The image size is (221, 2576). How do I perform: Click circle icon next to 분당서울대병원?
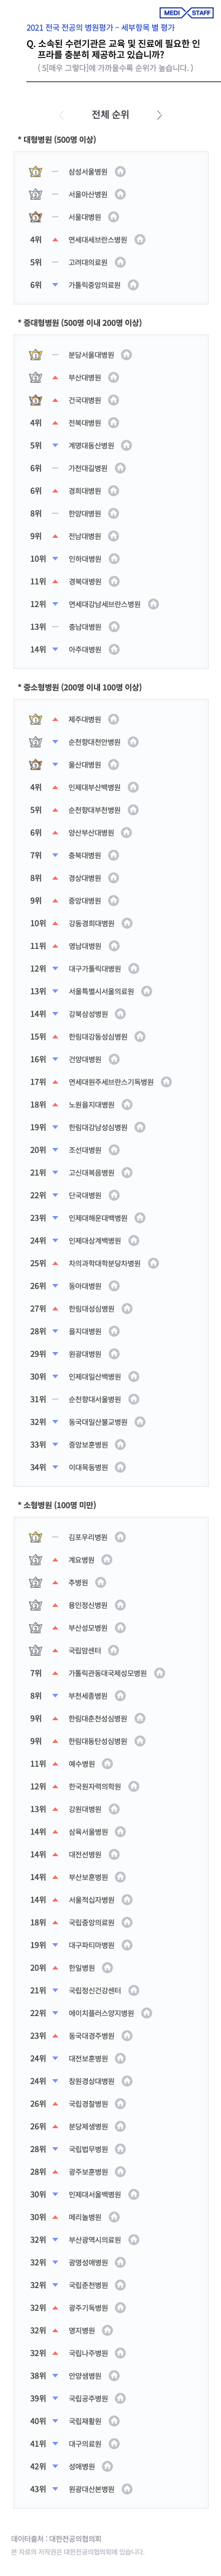click(x=127, y=354)
